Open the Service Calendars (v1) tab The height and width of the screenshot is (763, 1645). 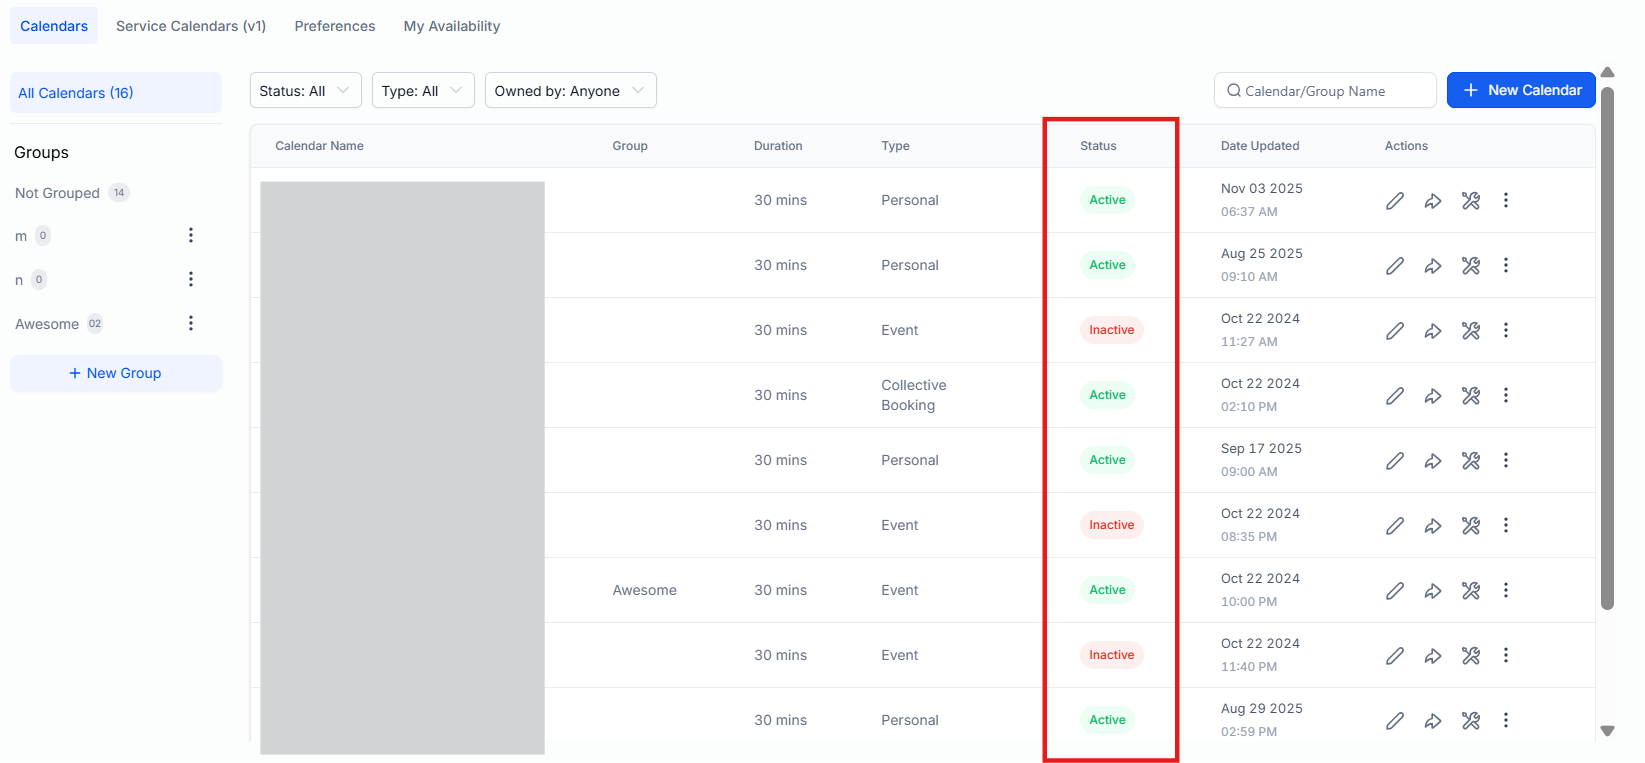[191, 26]
